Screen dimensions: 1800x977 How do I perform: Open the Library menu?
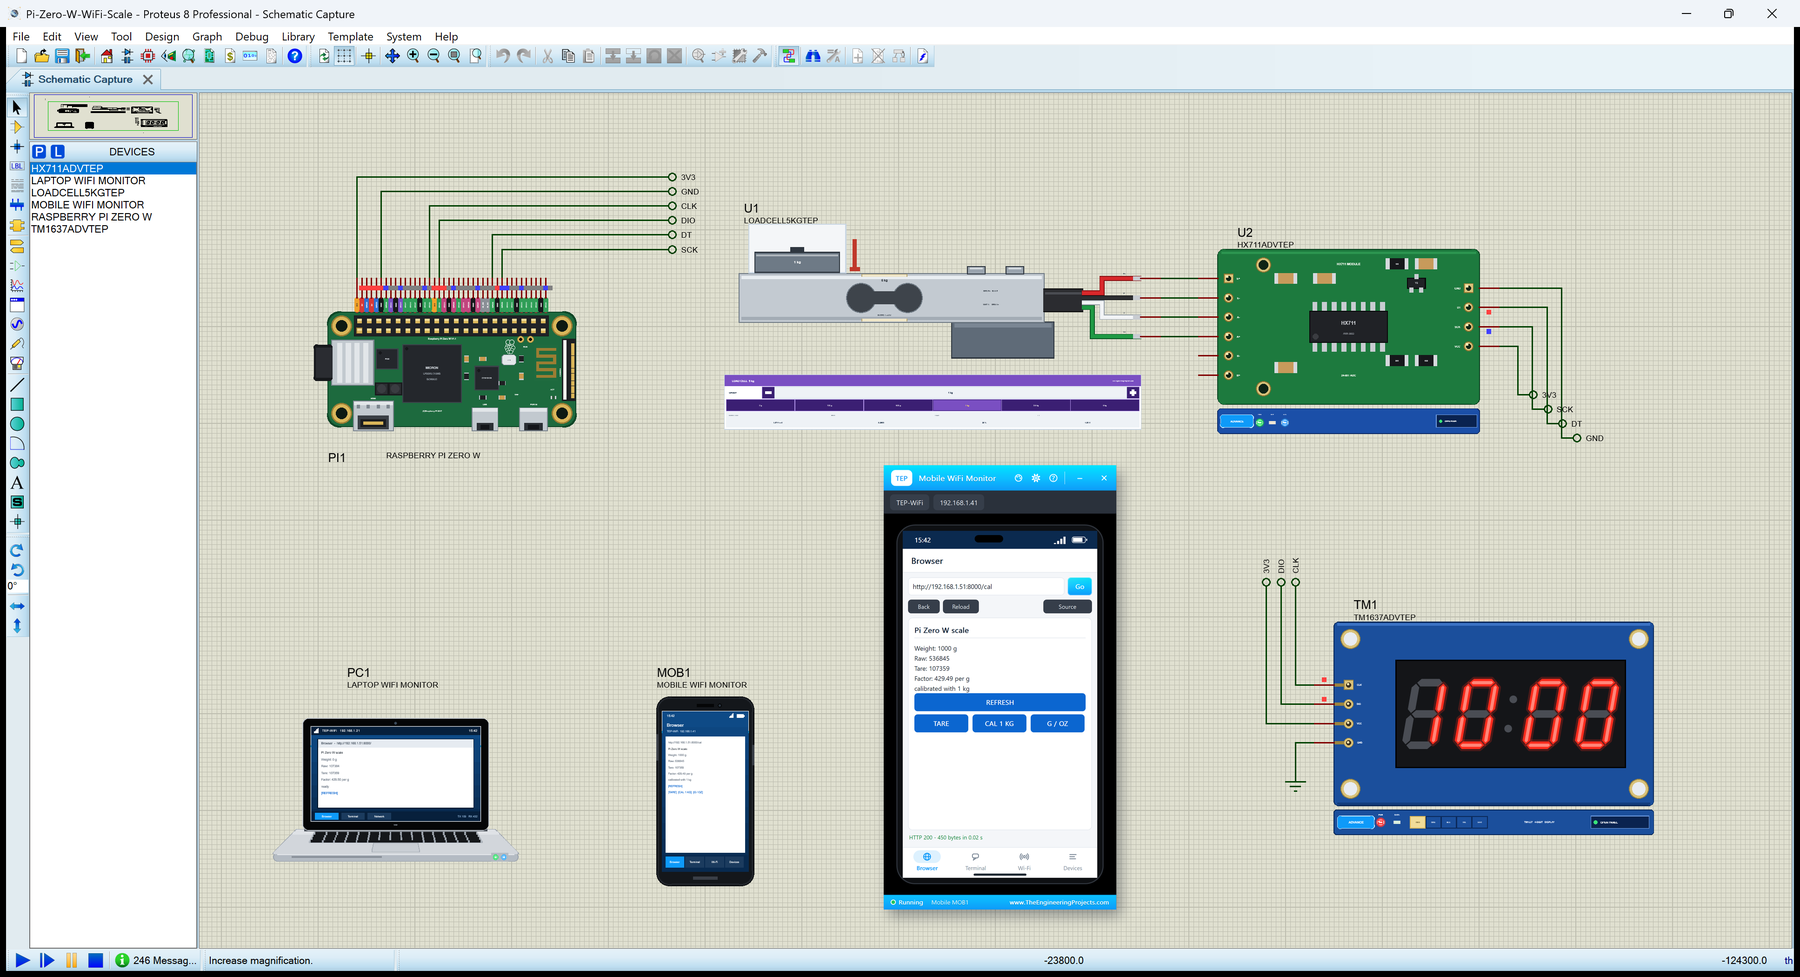tap(298, 37)
